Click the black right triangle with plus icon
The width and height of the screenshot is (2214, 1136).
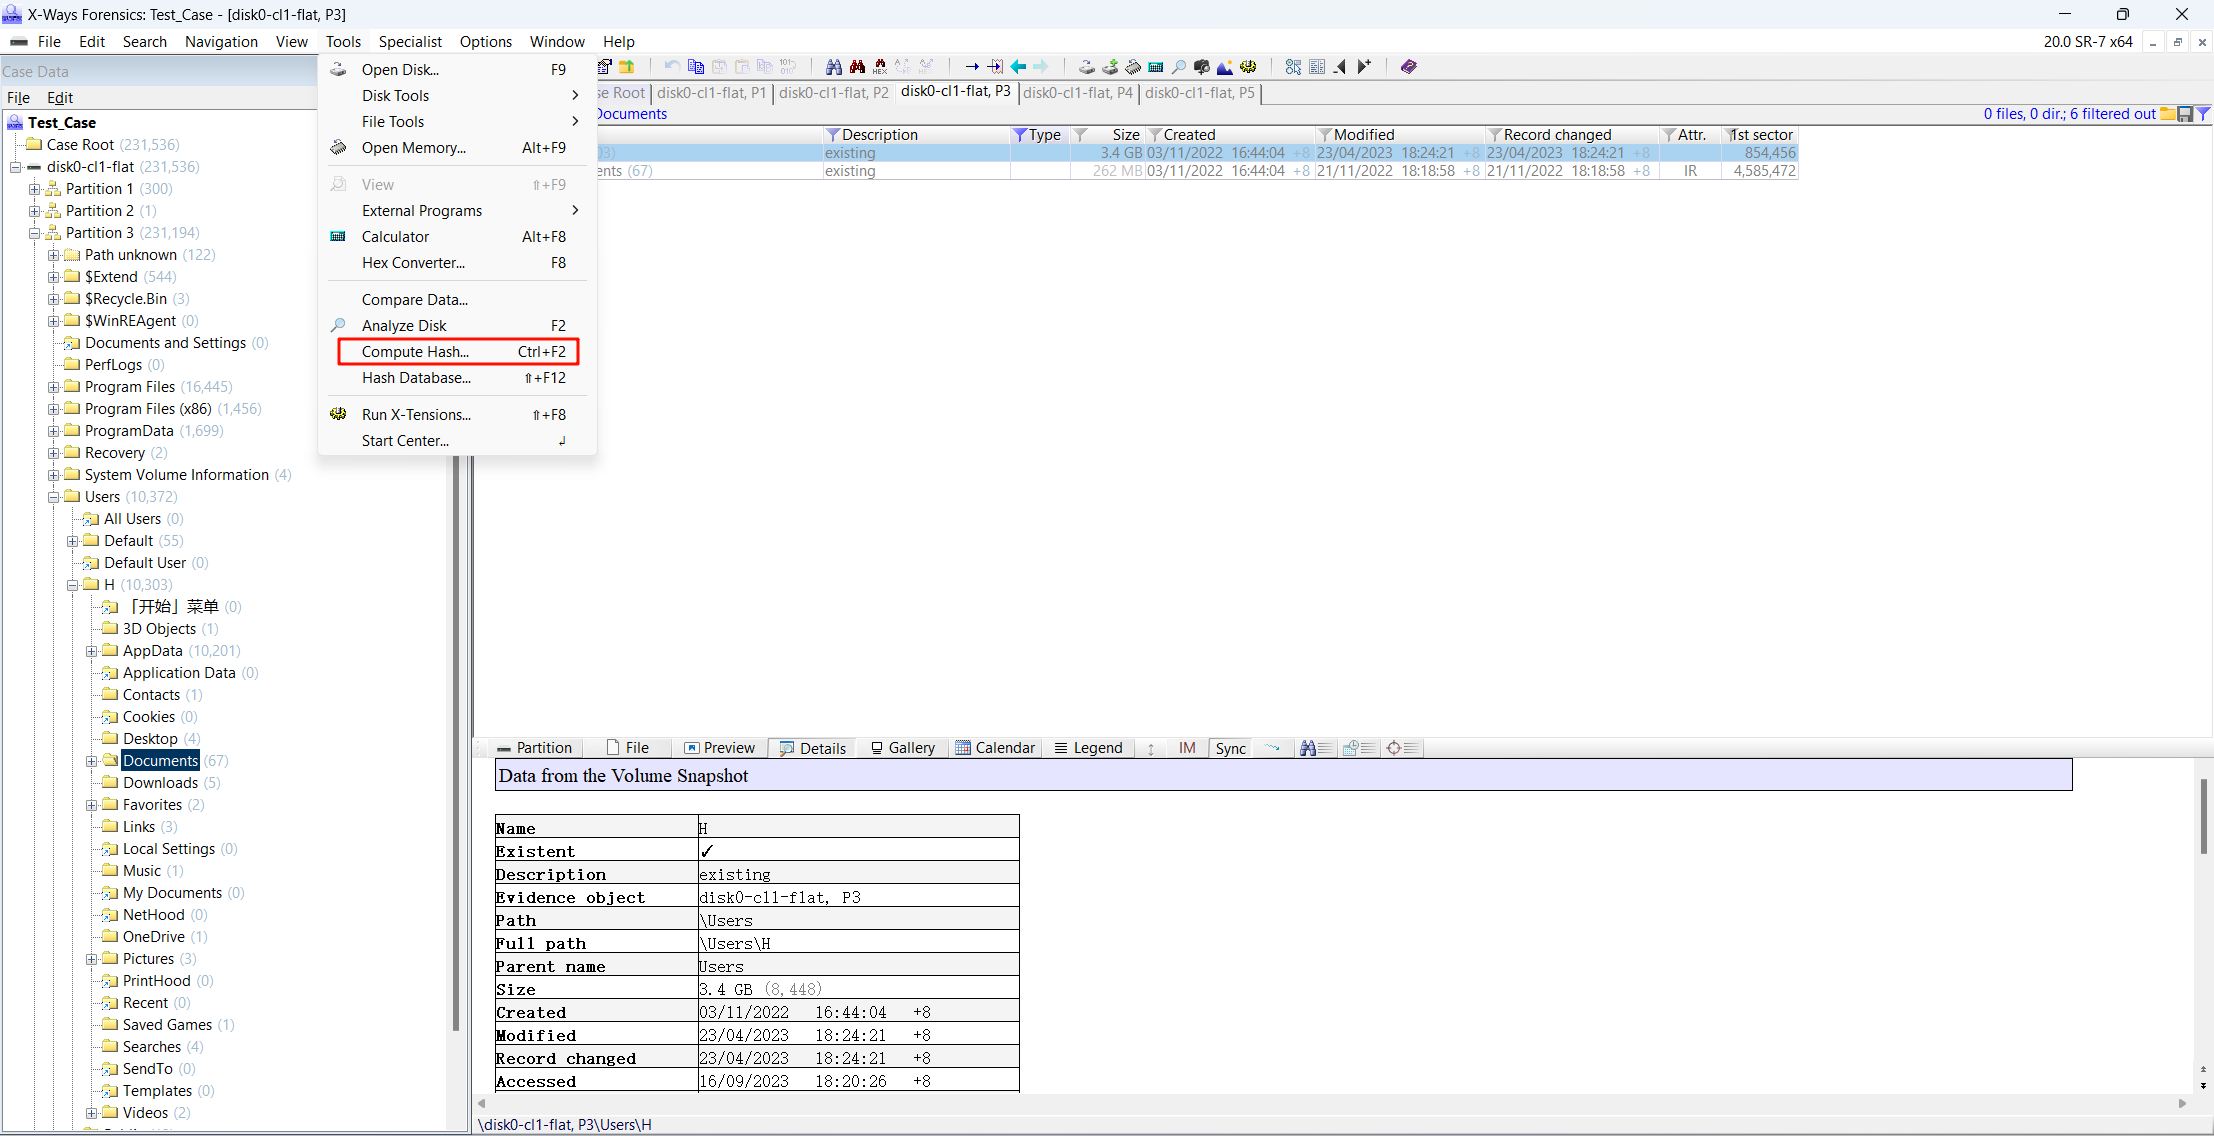[x=1364, y=67]
